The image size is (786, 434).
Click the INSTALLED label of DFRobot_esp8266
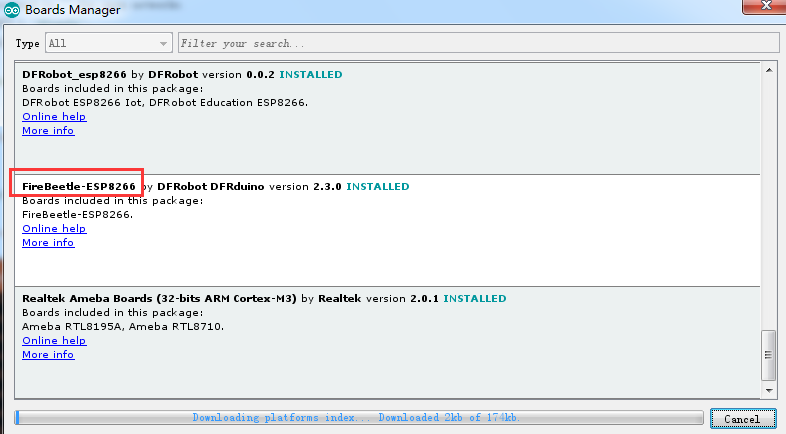(311, 75)
